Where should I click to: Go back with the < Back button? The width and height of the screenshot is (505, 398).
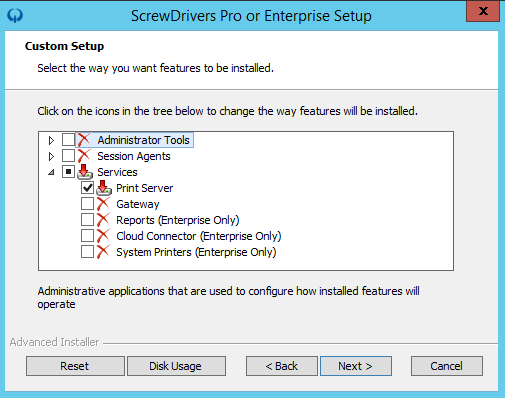point(282,366)
